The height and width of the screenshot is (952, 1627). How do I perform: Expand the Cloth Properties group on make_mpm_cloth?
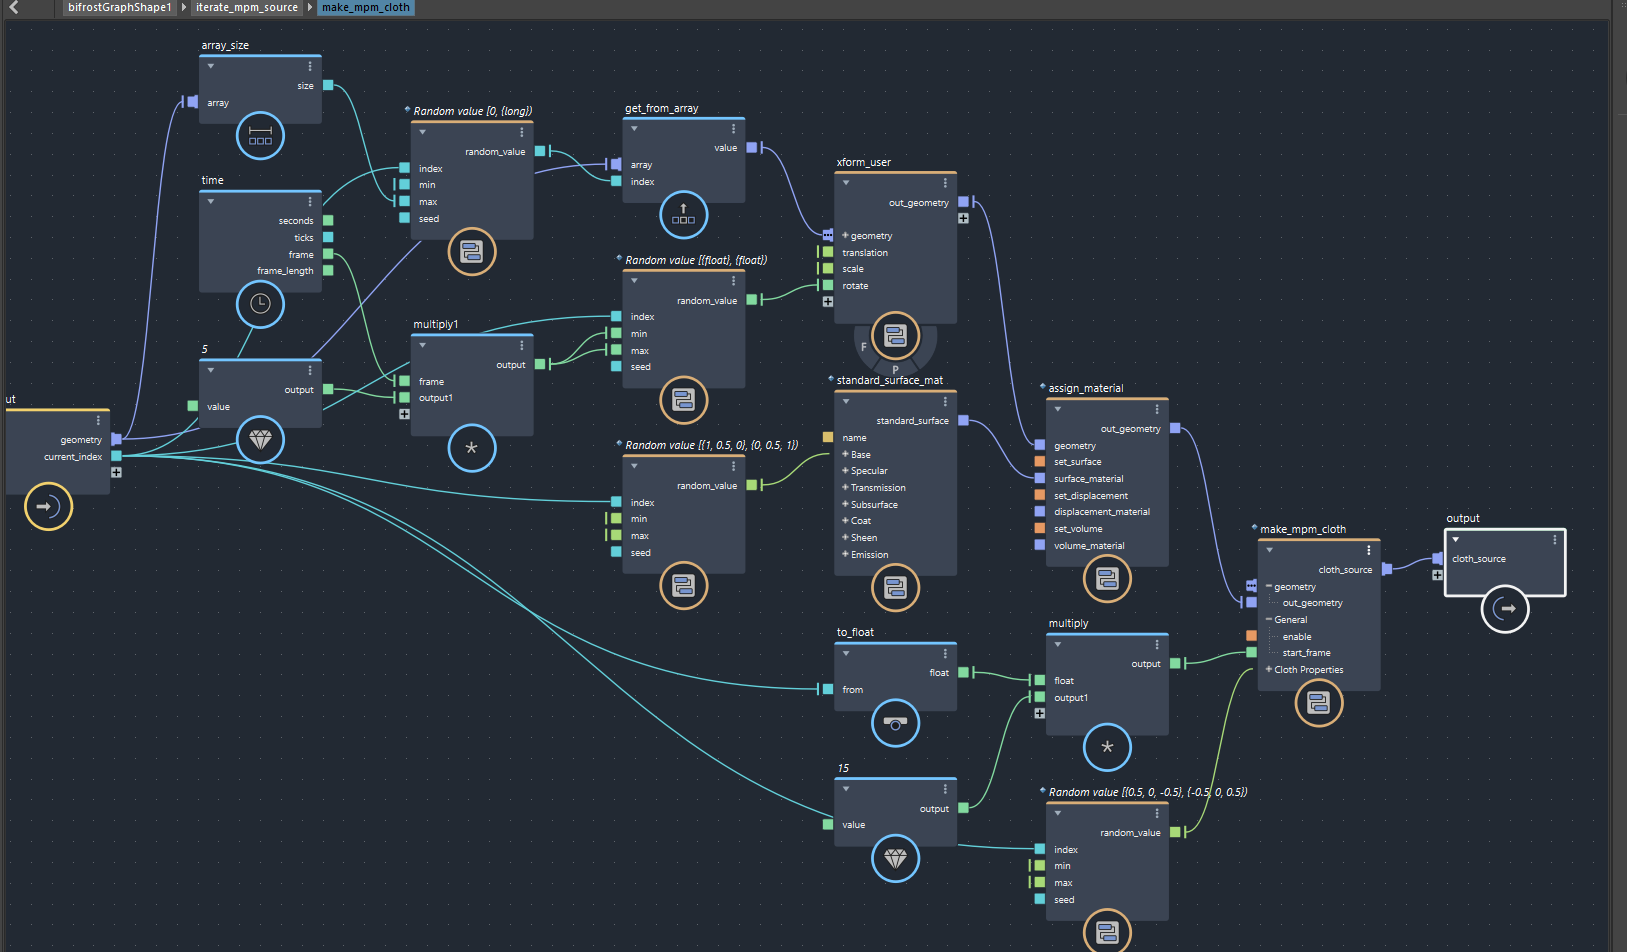click(x=1268, y=669)
